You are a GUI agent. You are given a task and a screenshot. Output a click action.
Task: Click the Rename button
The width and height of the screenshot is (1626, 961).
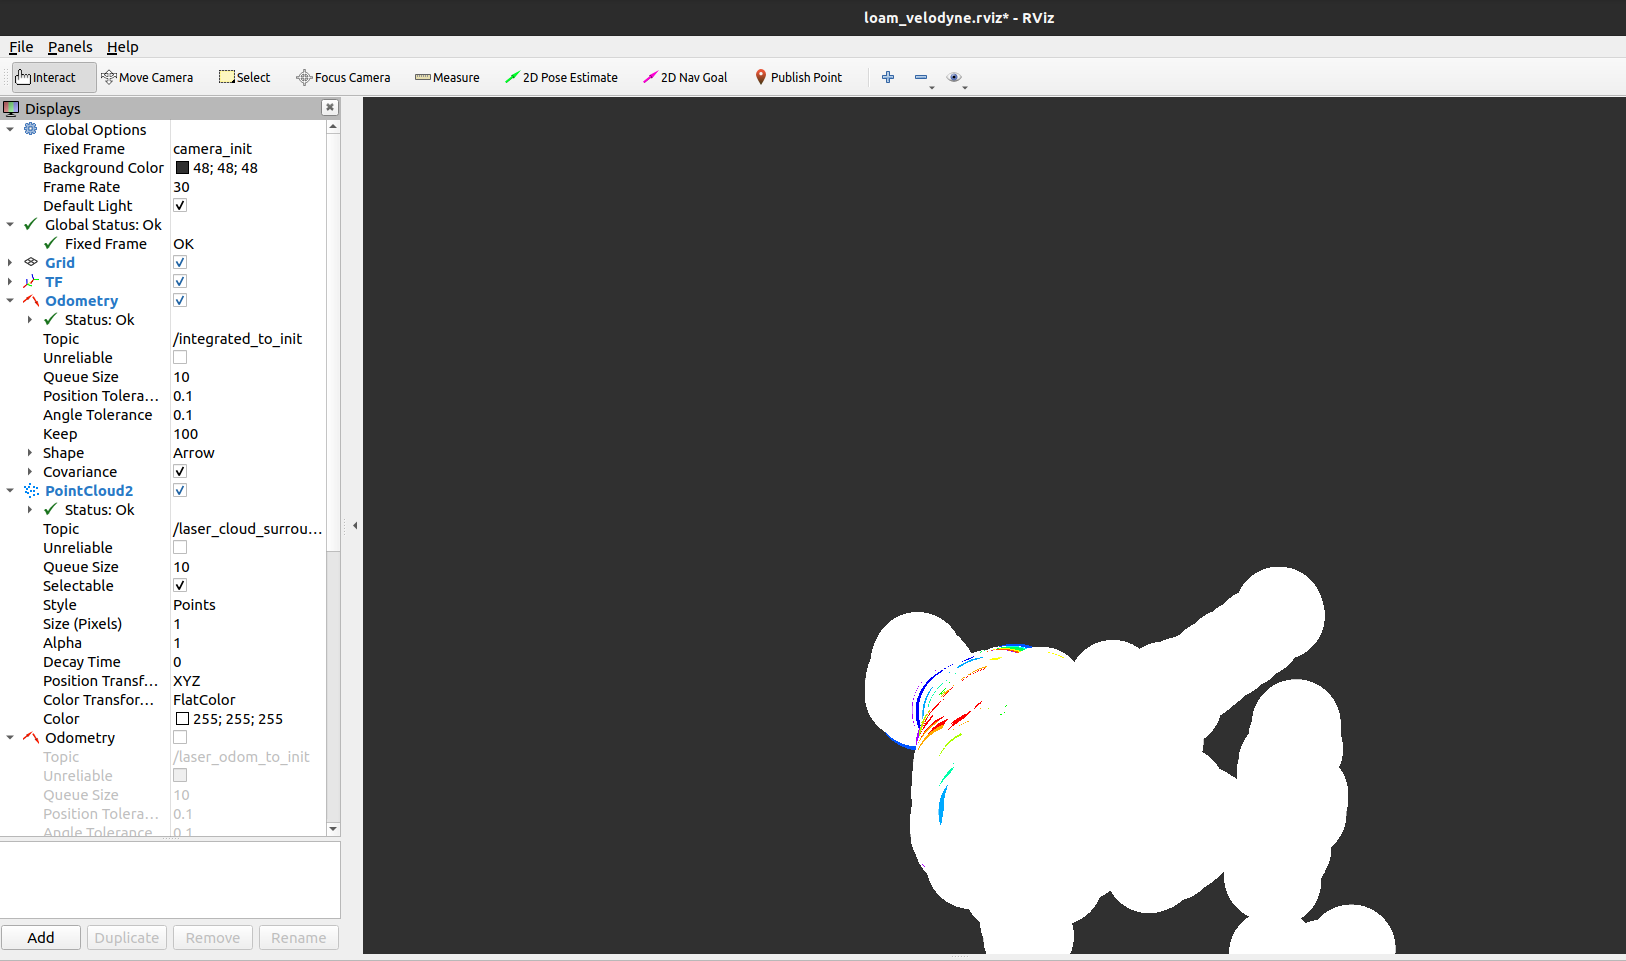click(x=299, y=937)
